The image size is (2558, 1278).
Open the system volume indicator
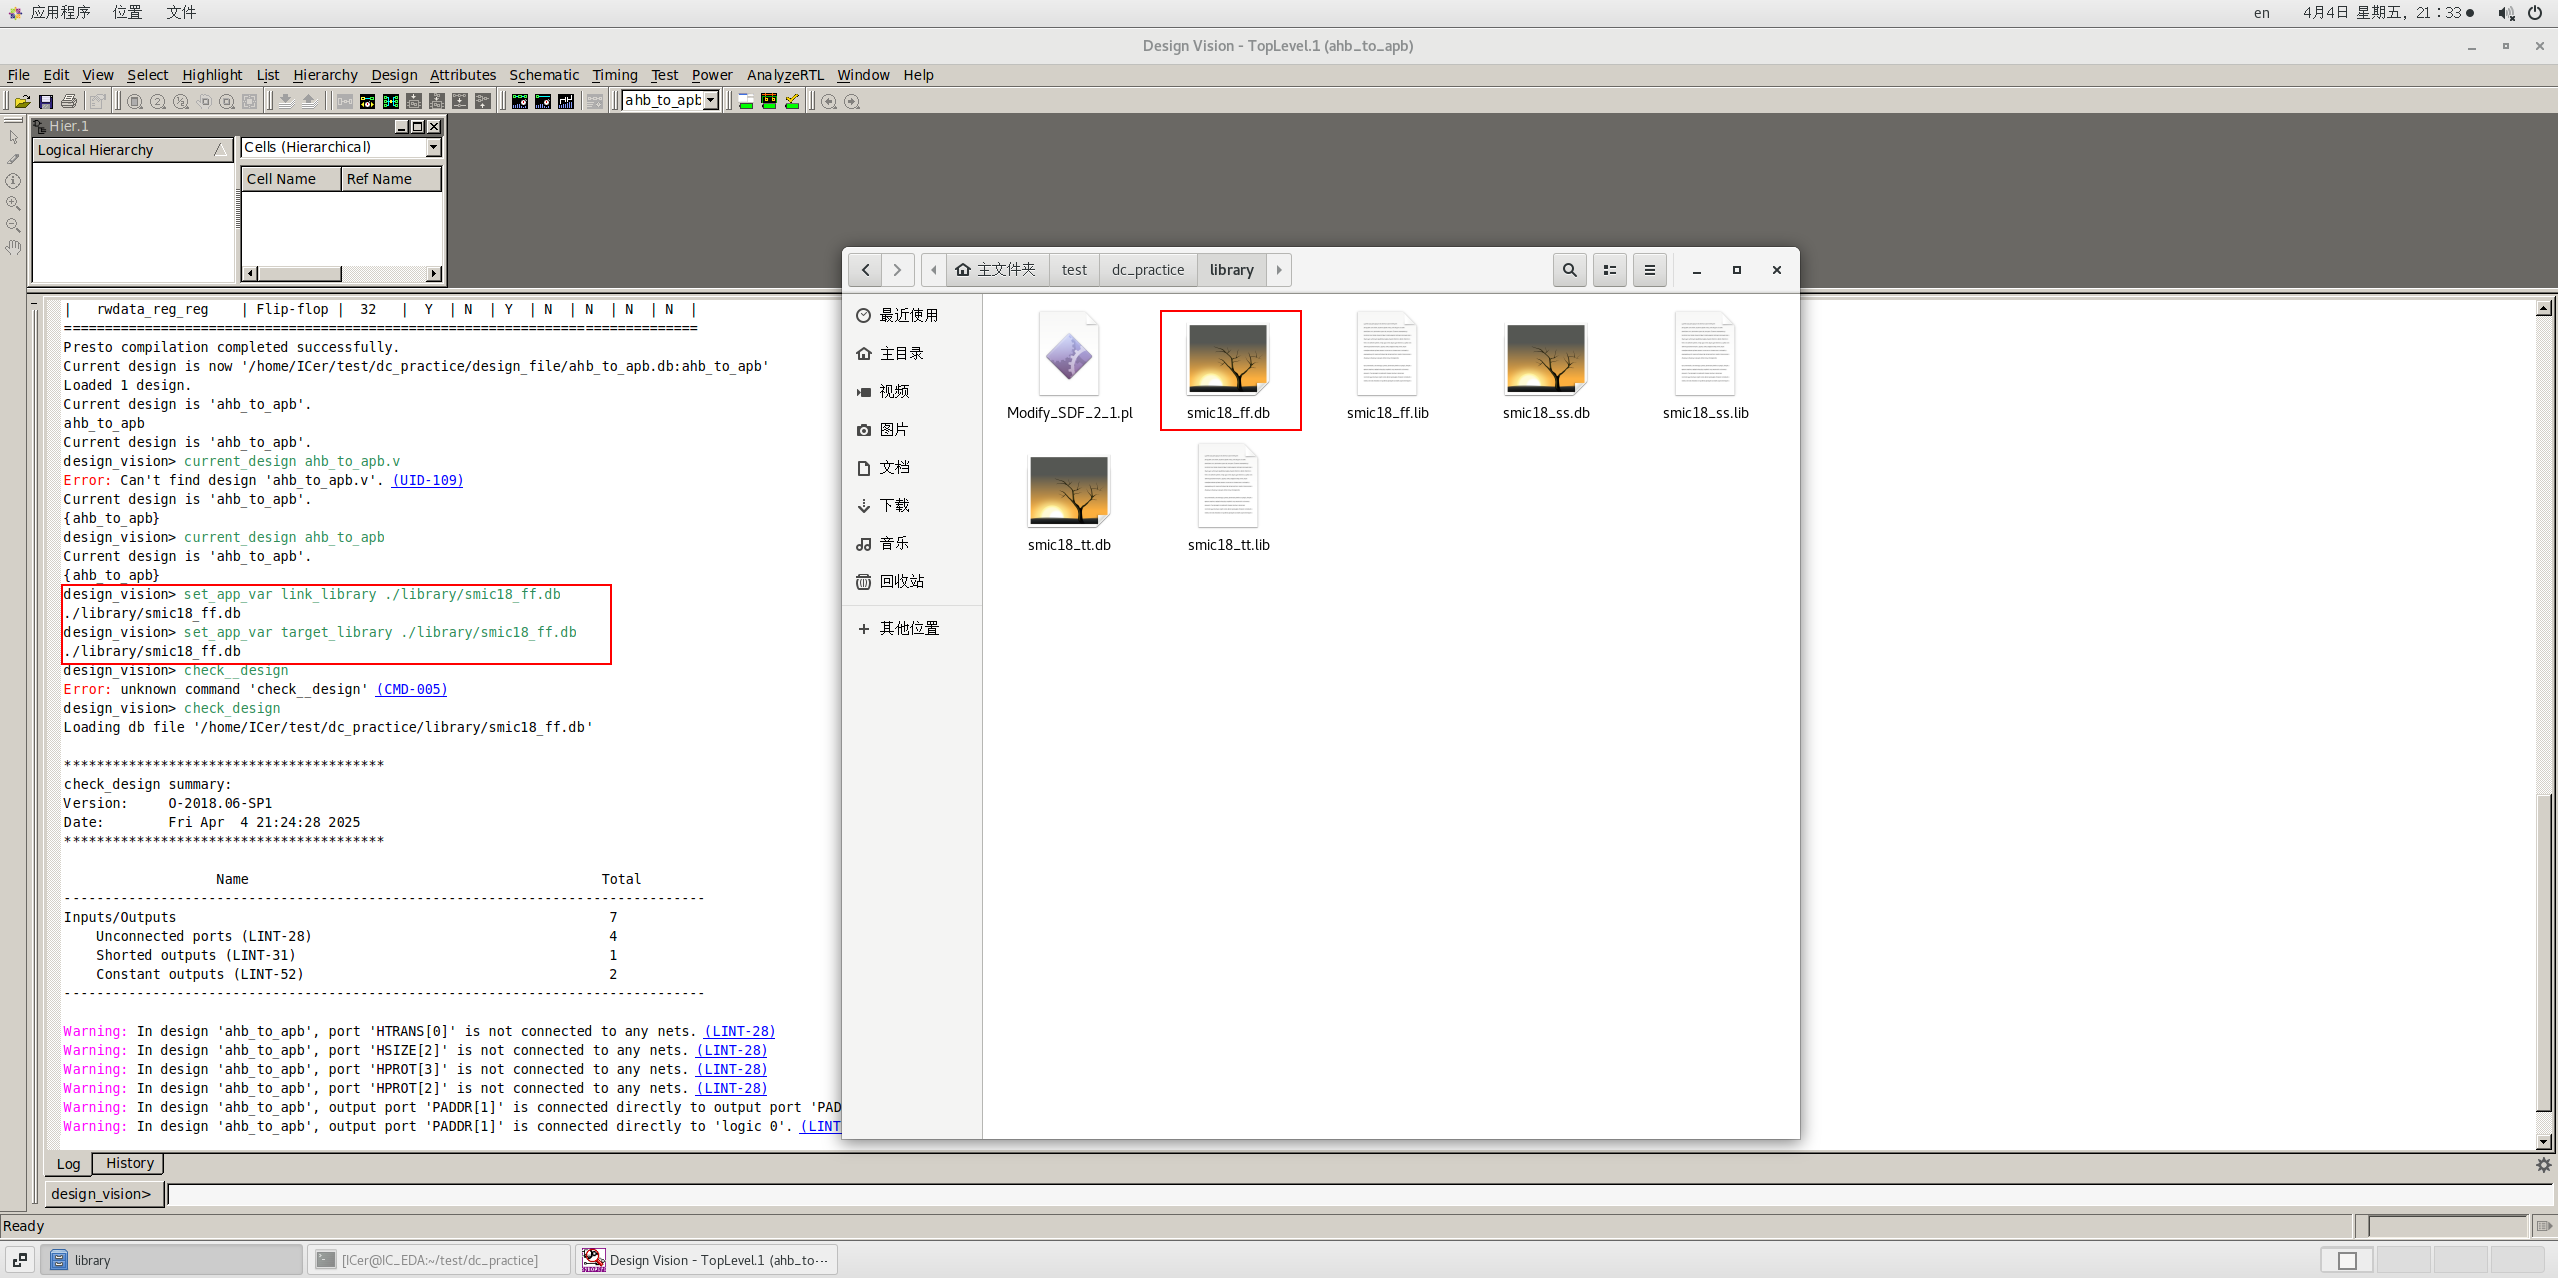point(2505,13)
